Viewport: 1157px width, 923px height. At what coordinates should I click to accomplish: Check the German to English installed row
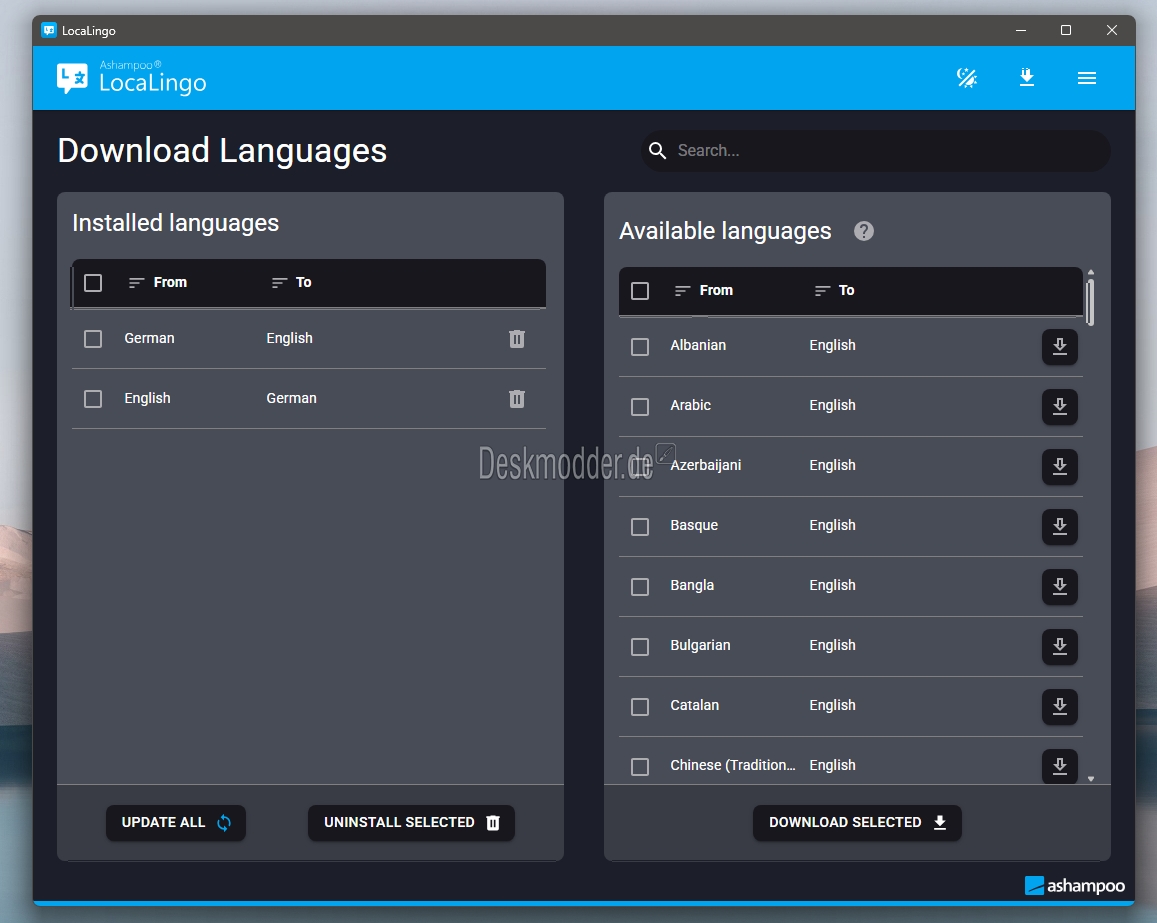pos(93,339)
